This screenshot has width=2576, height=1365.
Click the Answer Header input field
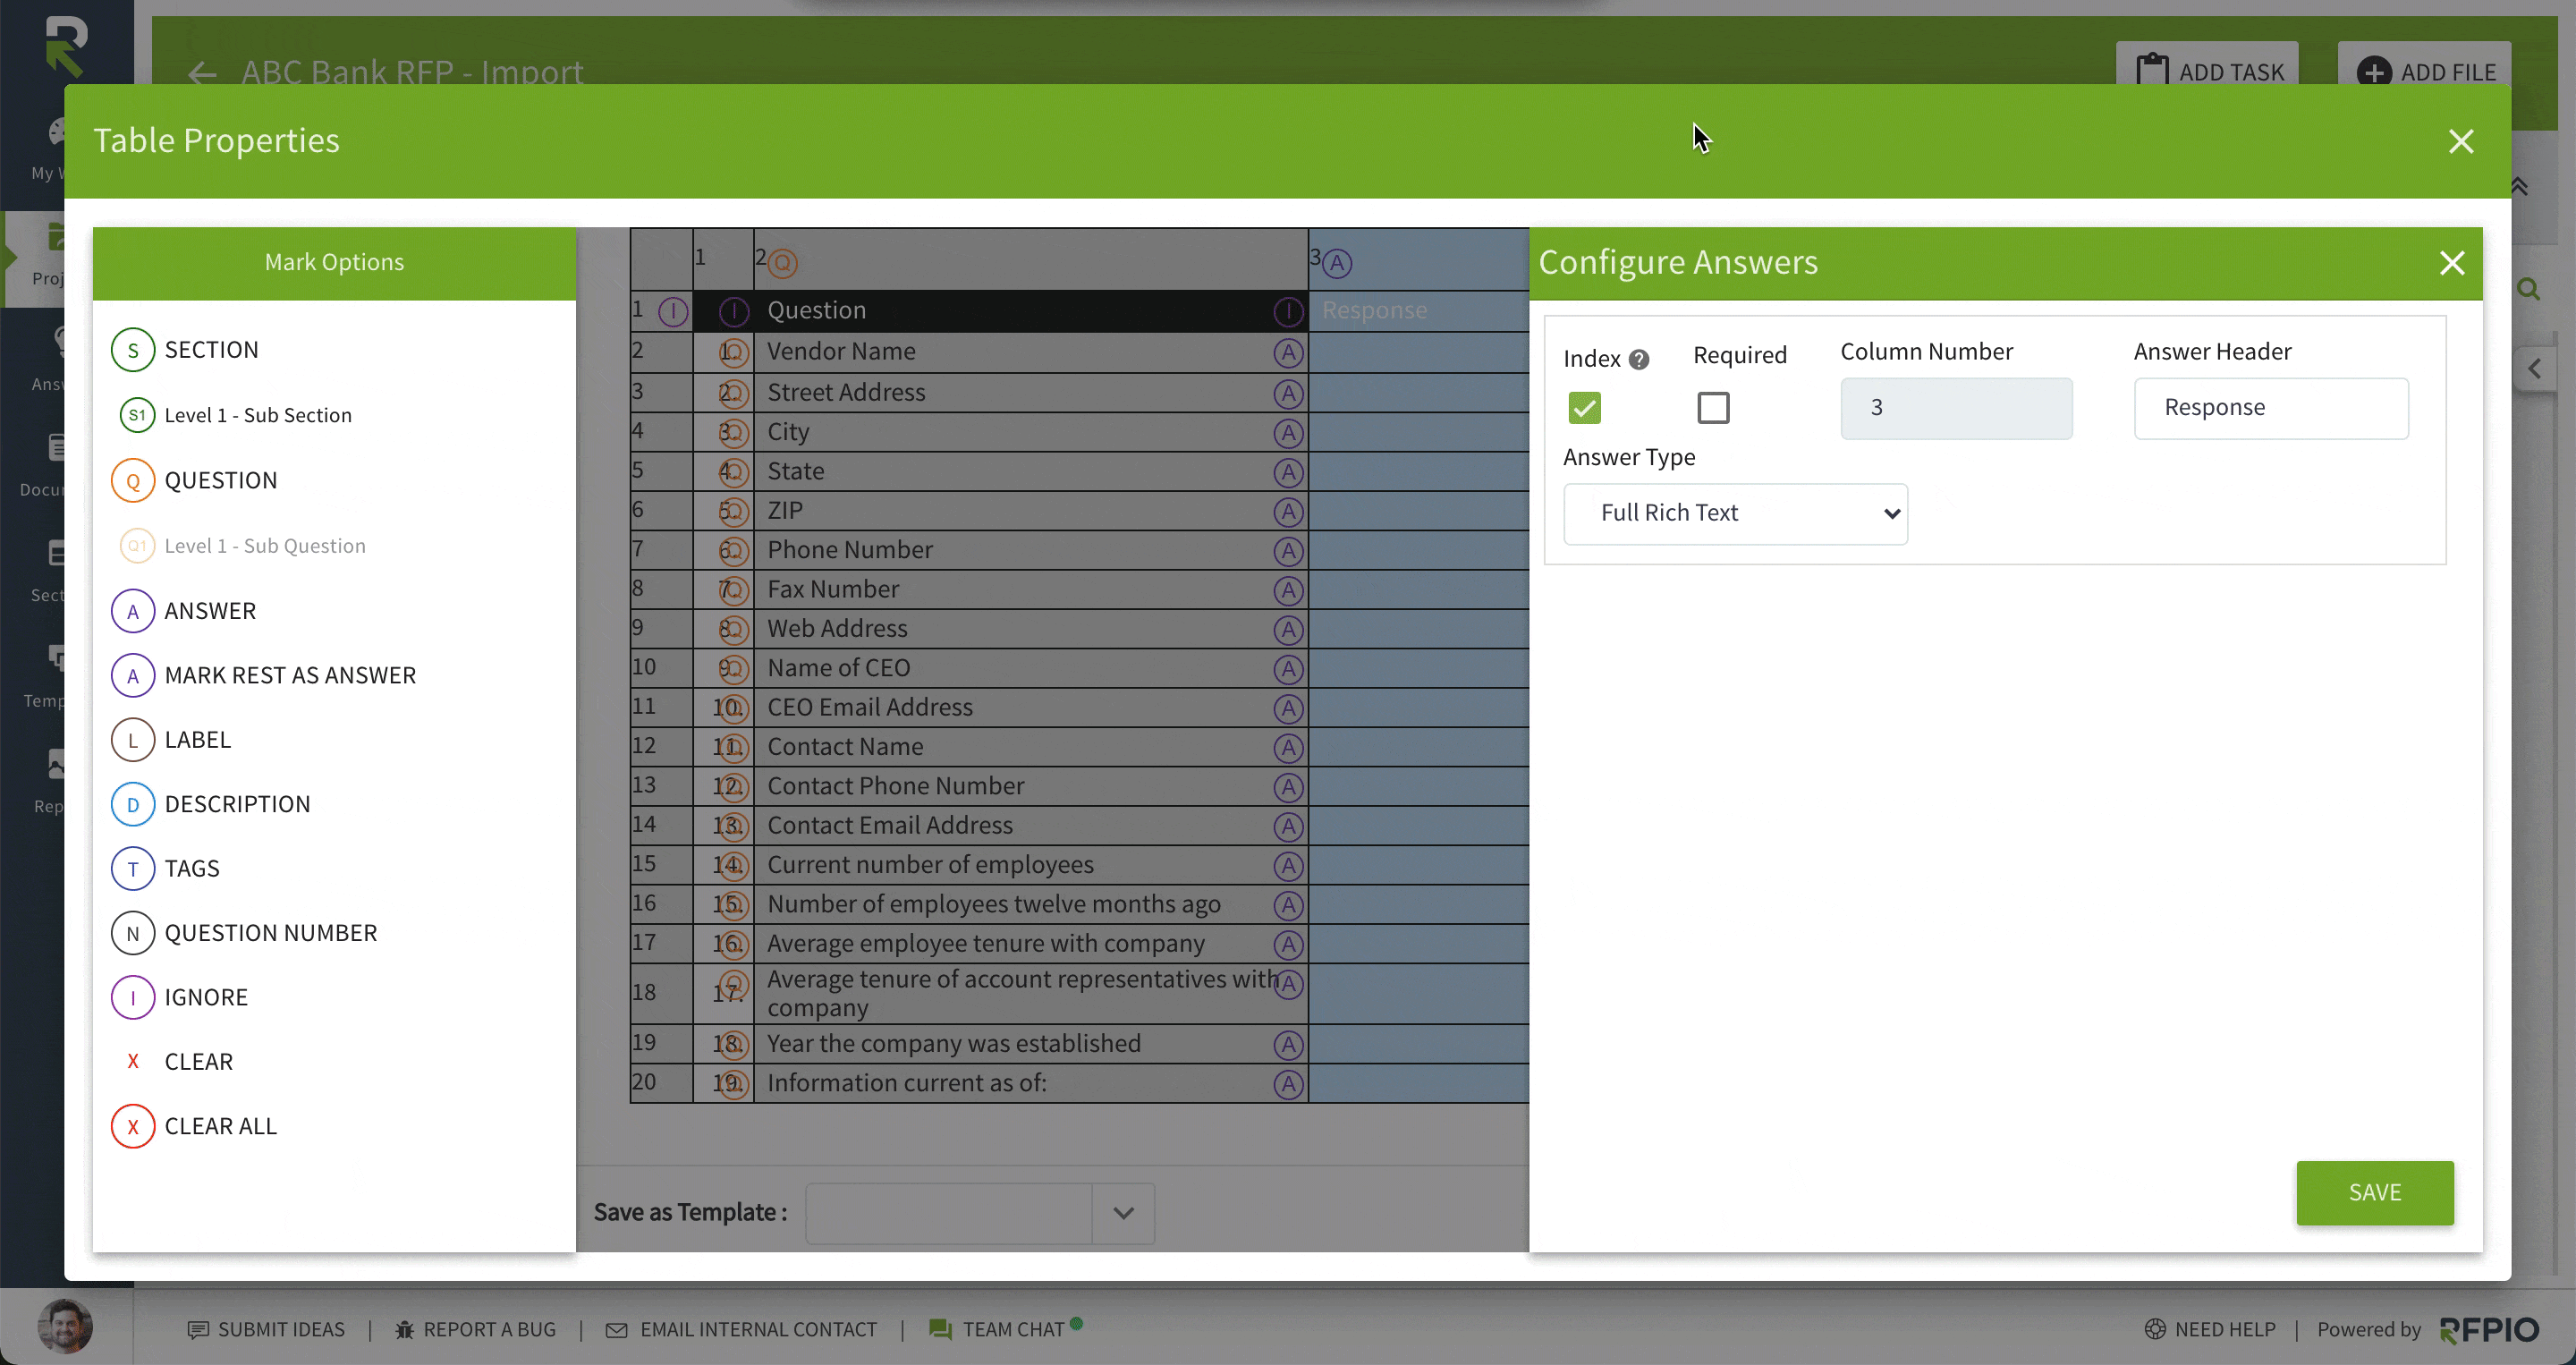pos(2271,408)
